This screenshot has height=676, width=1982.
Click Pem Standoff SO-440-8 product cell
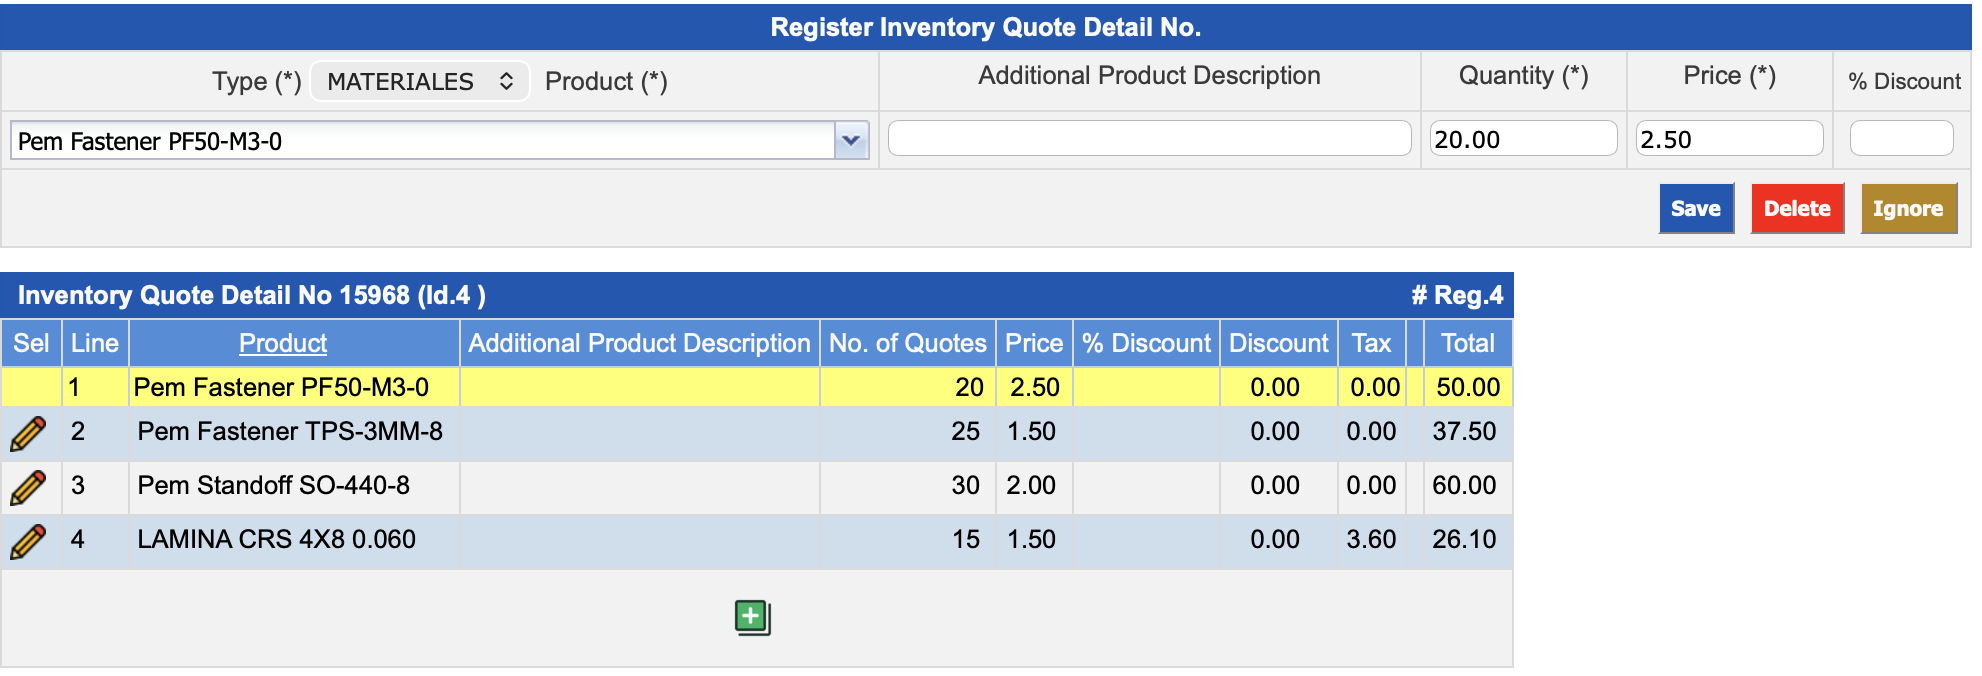[x=273, y=485]
